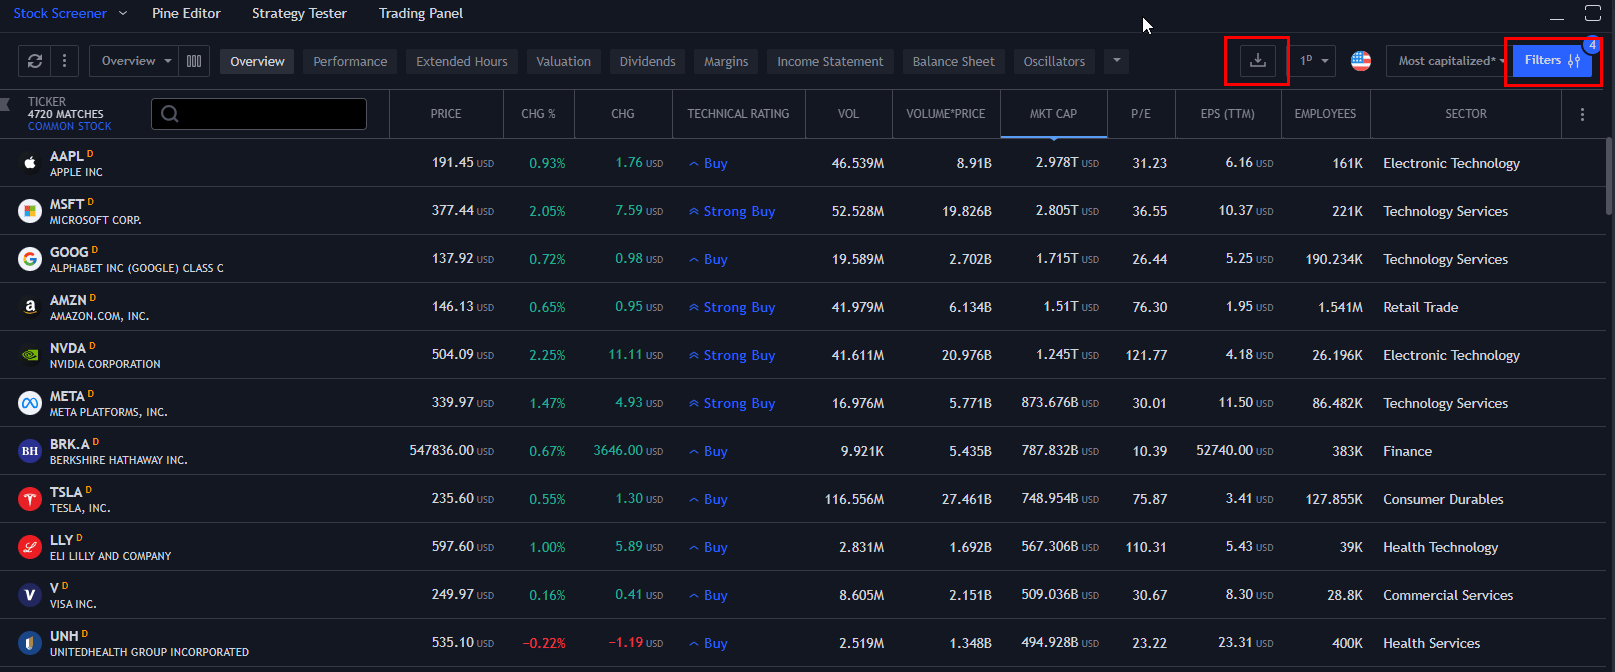Open the BRK.A ticker symbol
The width and height of the screenshot is (1615, 672).
70,444
